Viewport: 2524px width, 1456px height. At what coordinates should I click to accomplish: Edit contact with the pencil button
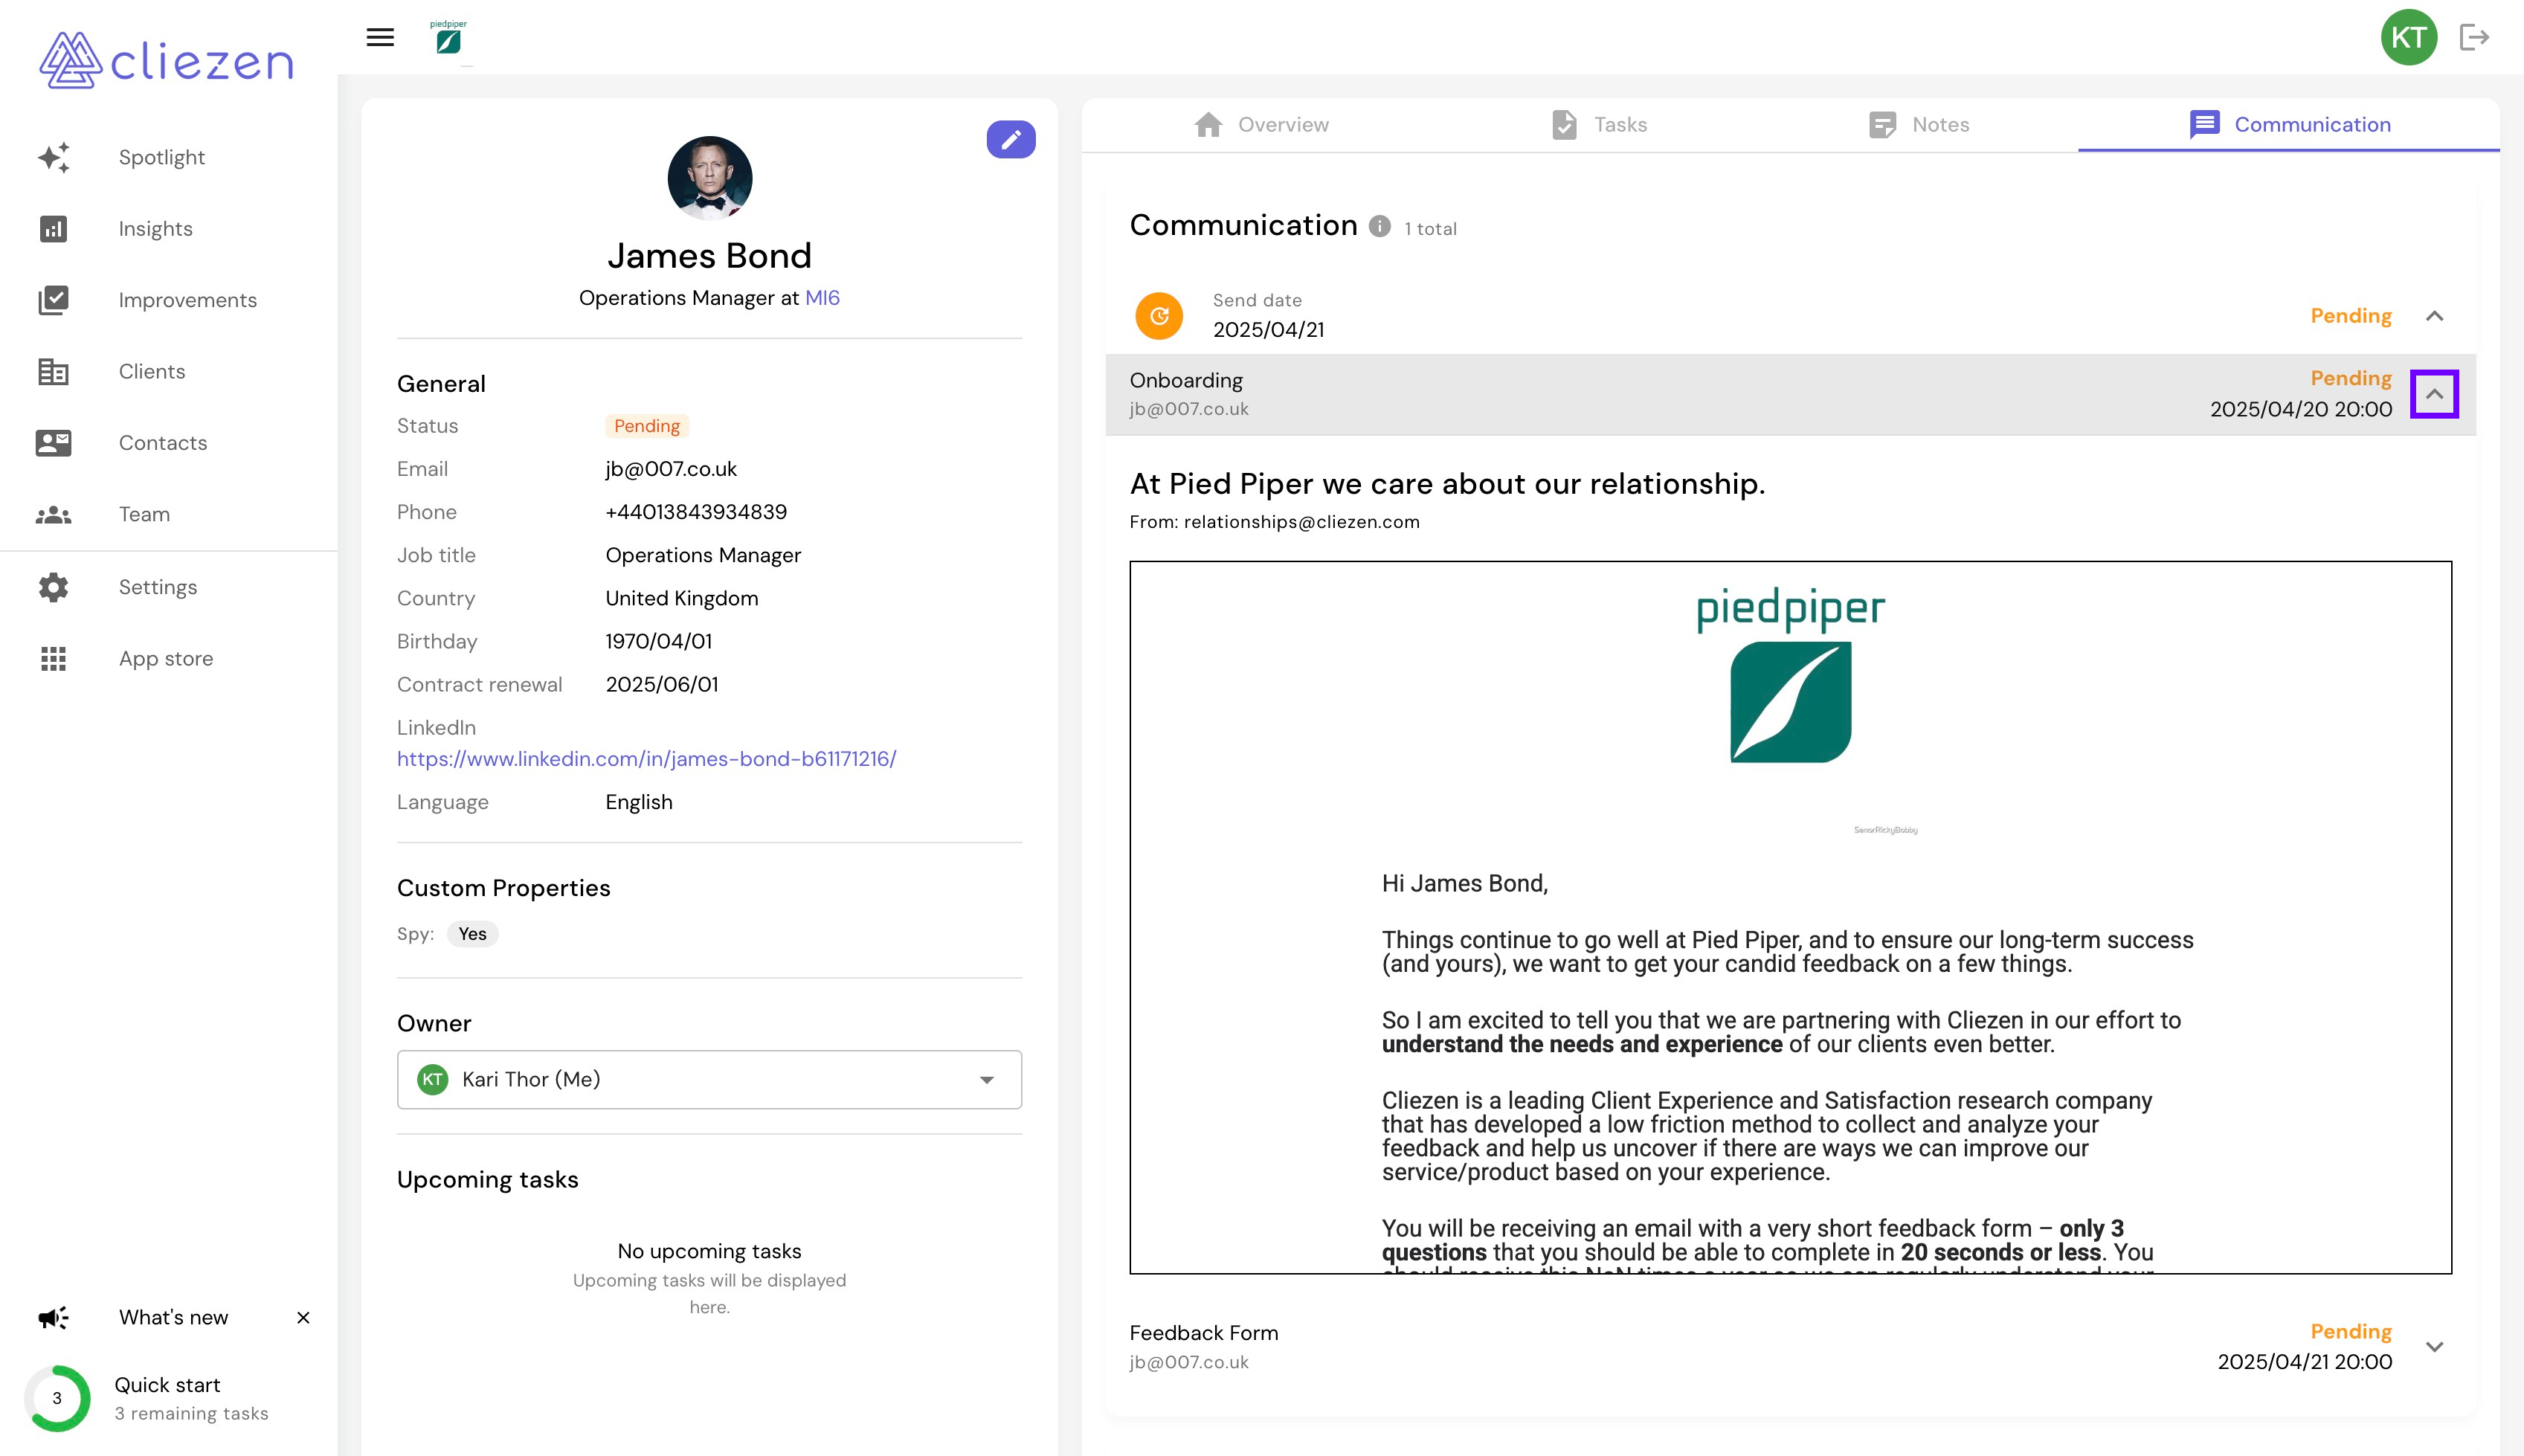pos(1010,139)
